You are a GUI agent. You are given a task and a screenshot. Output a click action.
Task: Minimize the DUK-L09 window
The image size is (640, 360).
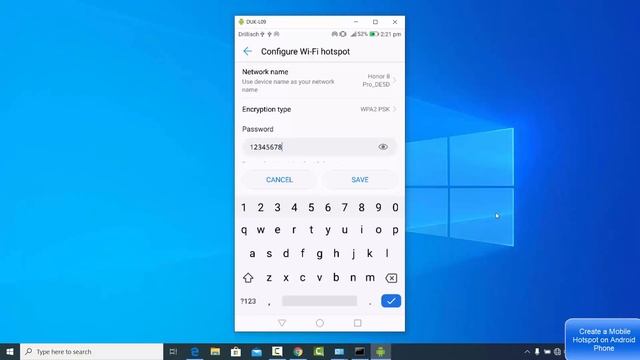(356, 22)
